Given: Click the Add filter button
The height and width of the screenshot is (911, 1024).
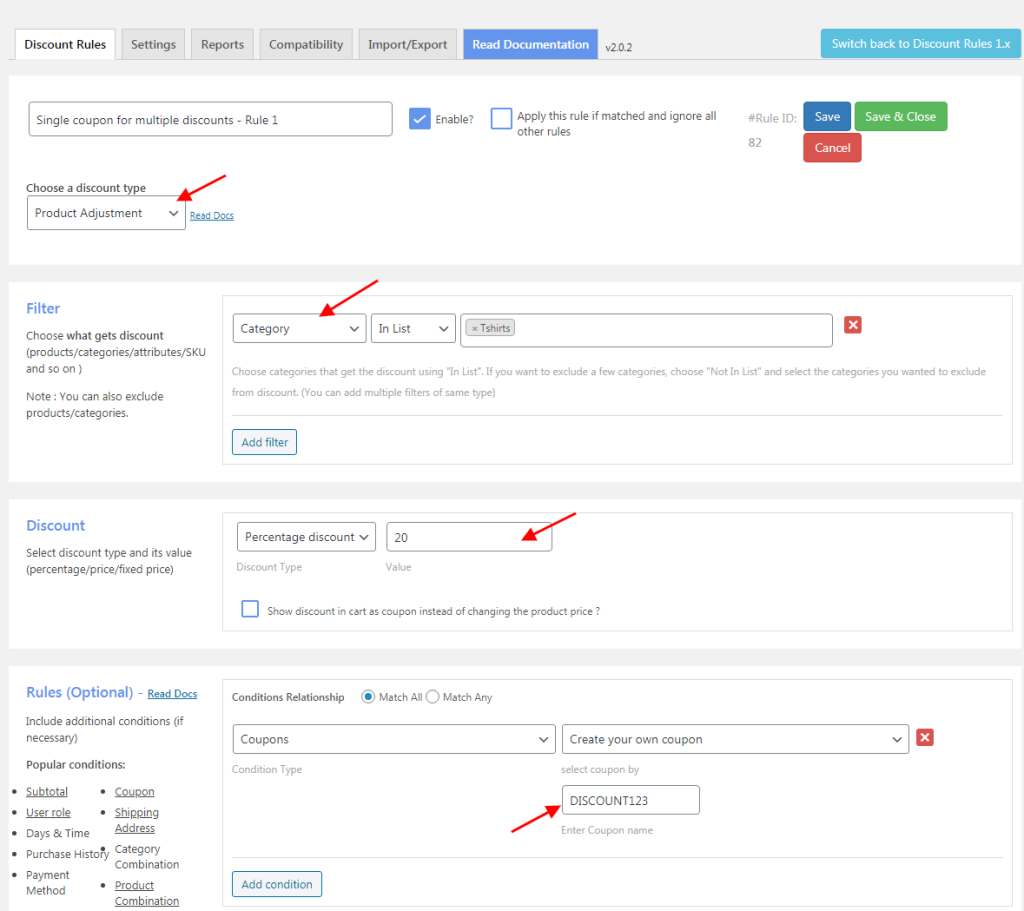Looking at the screenshot, I should point(264,442).
